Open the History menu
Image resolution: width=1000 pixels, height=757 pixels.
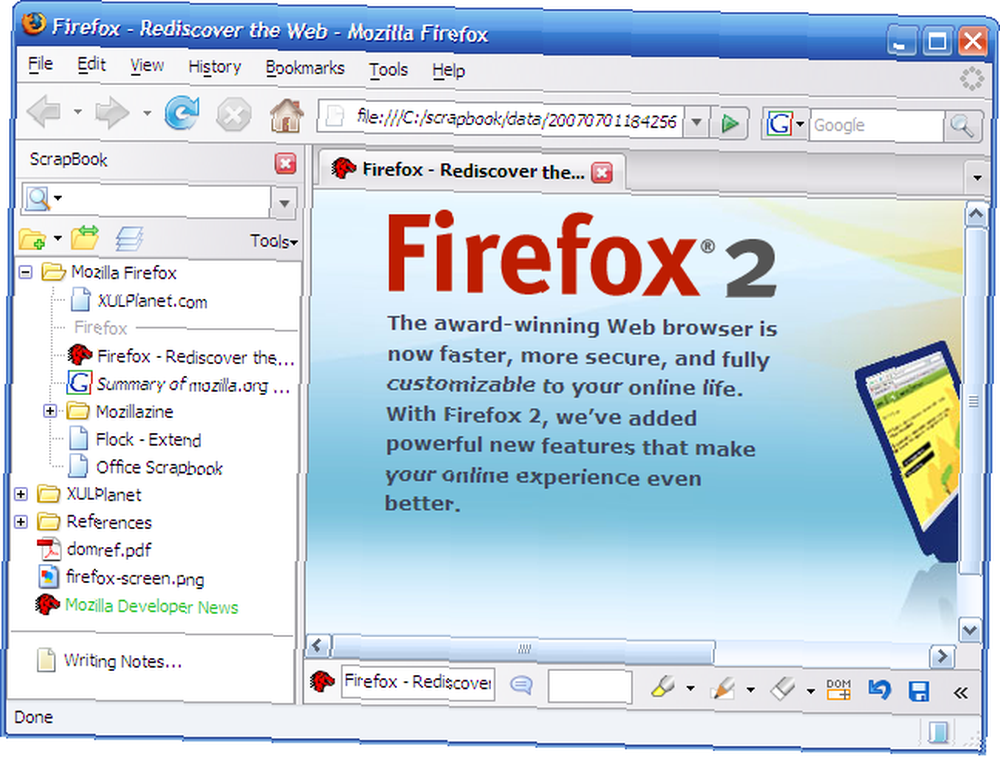pos(214,67)
